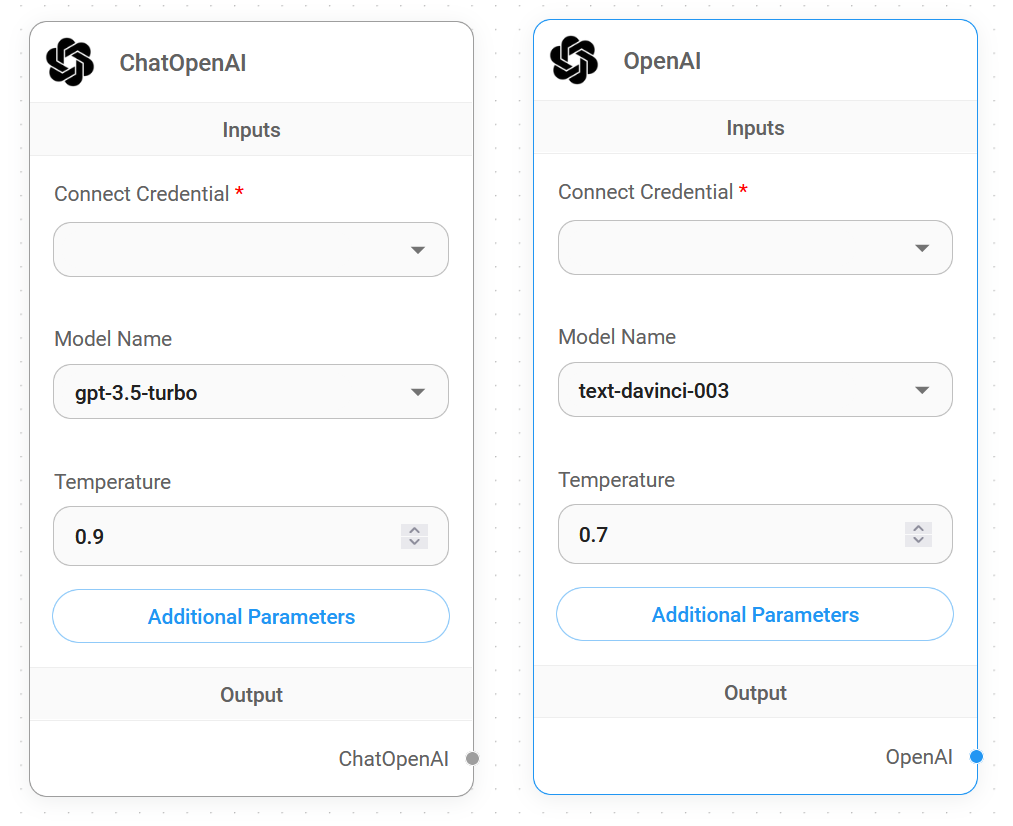The height and width of the screenshot is (826, 1013).
Task: Click the ChatOpenAI node logo icon
Action: [x=70, y=62]
